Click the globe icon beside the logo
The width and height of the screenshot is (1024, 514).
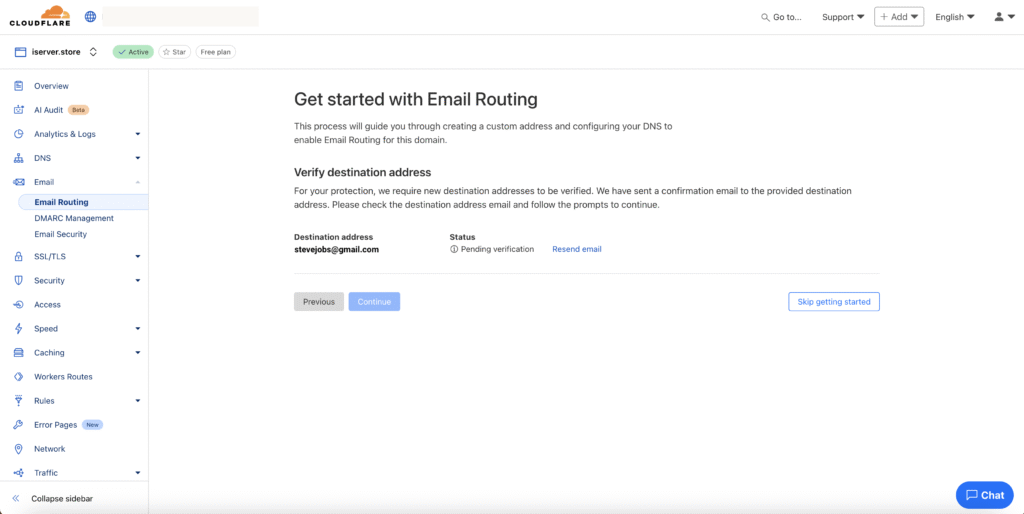tap(91, 17)
